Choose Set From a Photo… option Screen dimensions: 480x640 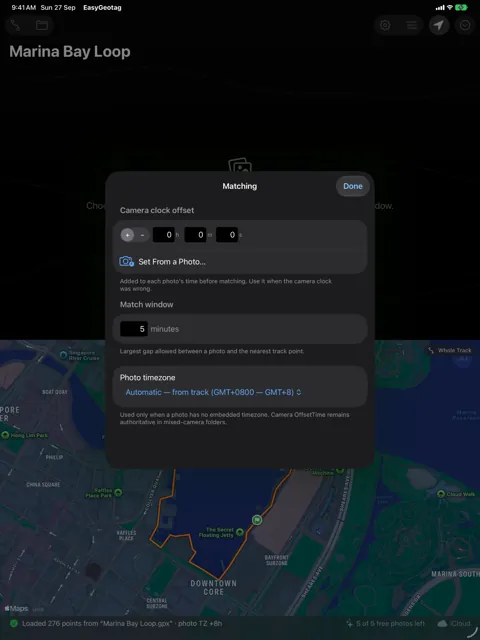point(240,262)
